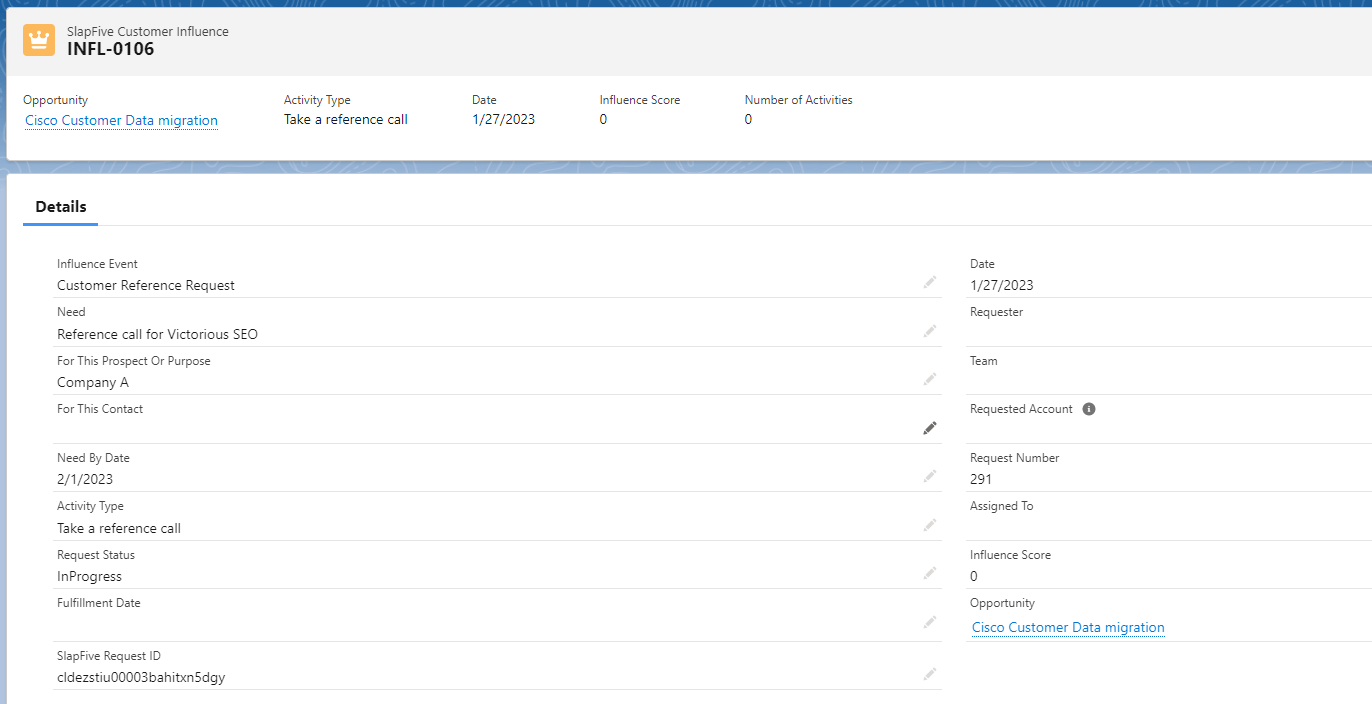
Task: Click pencil icon in Activity Type row
Action: point(930,525)
